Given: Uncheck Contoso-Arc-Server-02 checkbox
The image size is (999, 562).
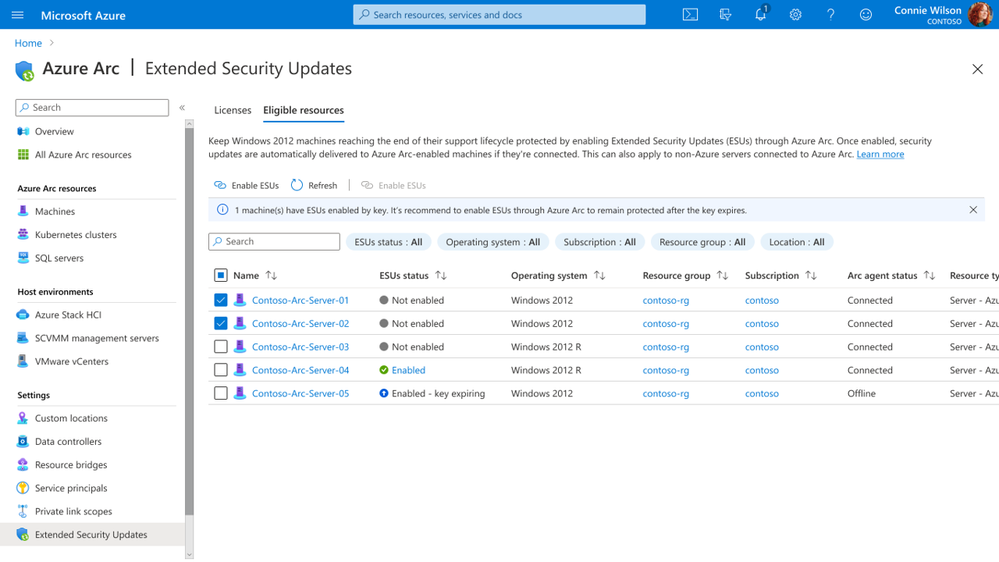Looking at the screenshot, I should [x=220, y=323].
